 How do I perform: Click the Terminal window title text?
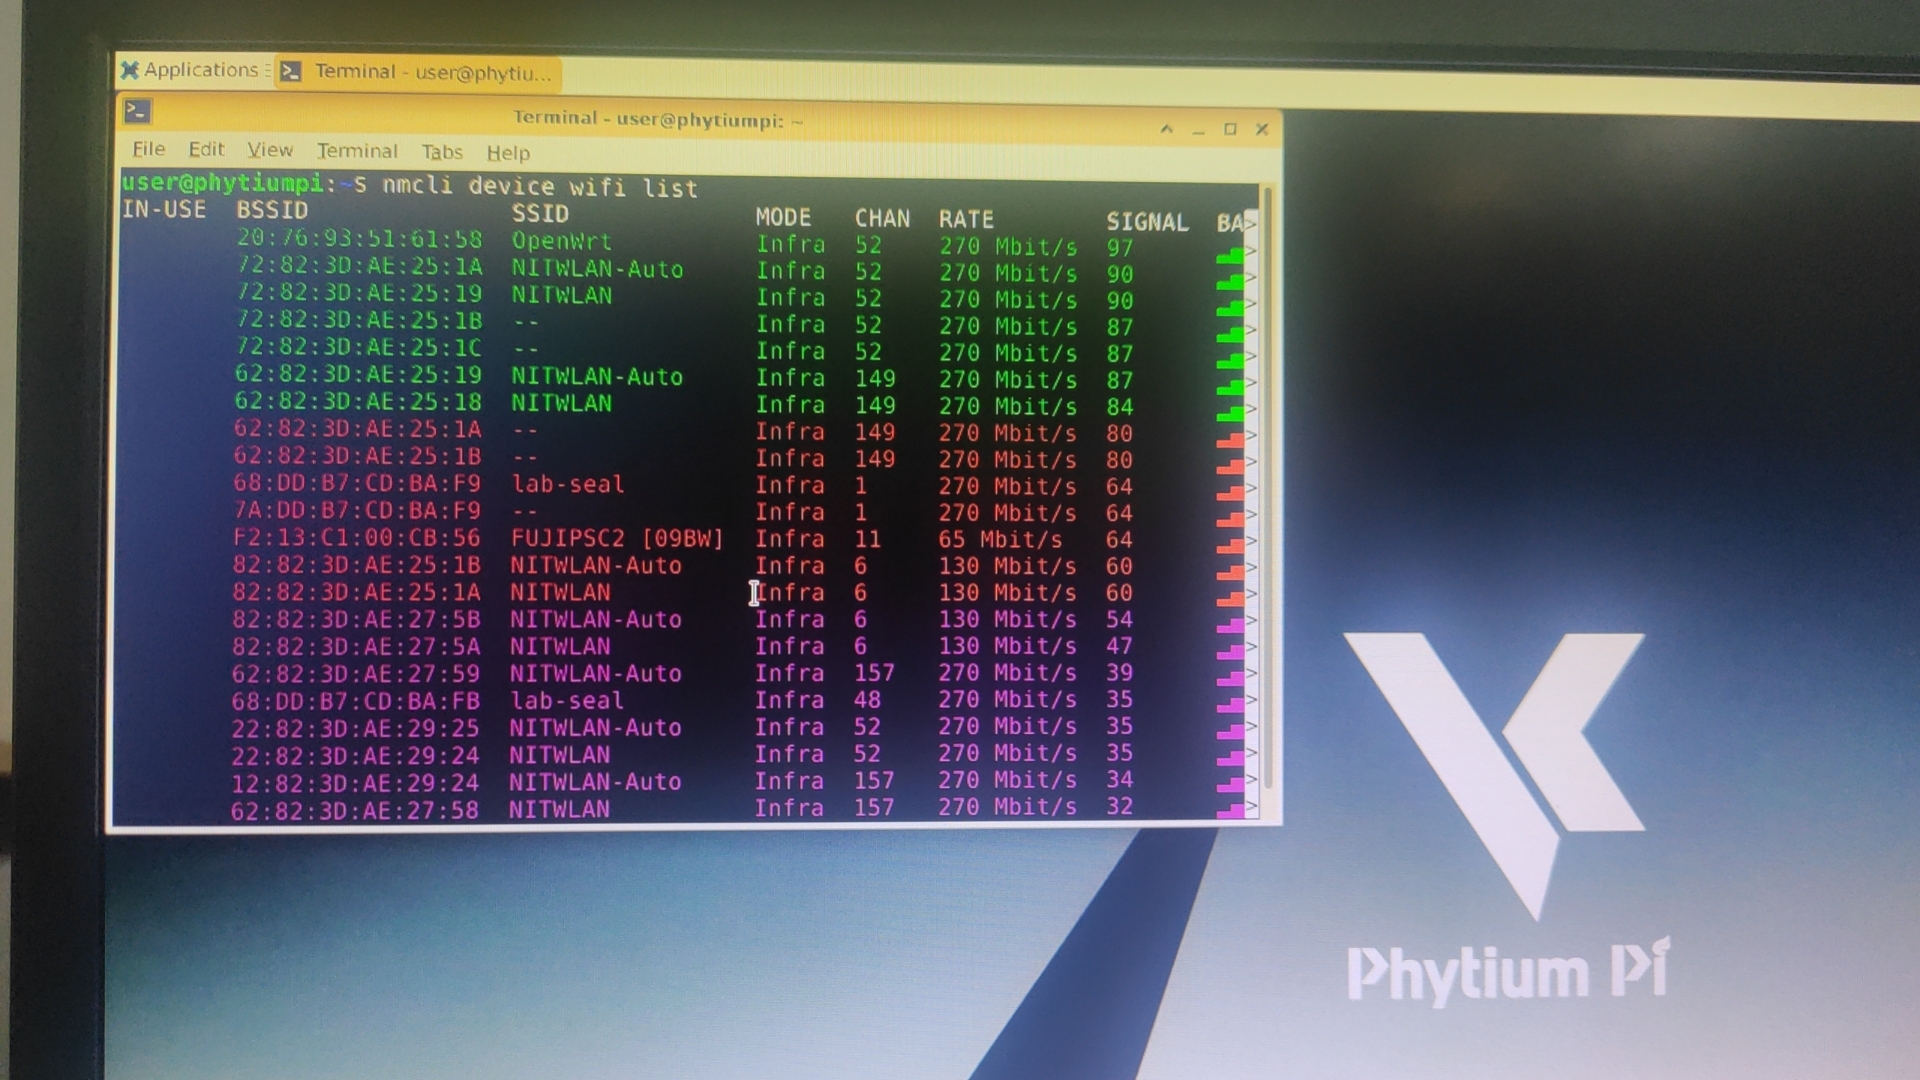pos(658,119)
